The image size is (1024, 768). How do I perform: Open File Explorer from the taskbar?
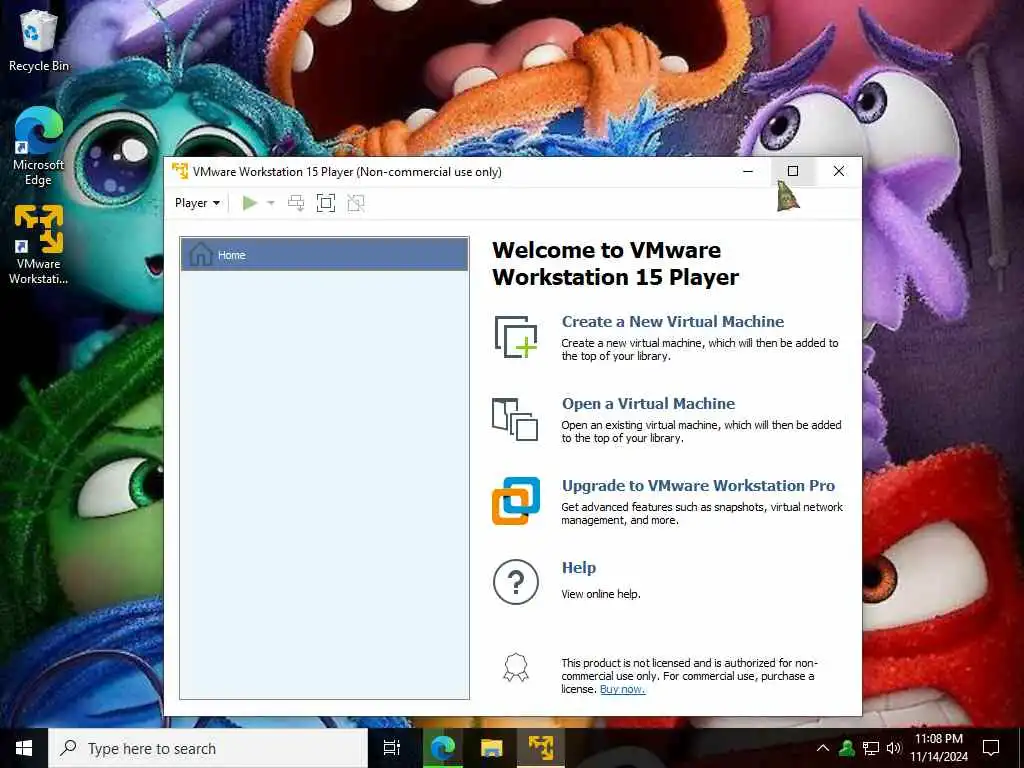coord(491,748)
